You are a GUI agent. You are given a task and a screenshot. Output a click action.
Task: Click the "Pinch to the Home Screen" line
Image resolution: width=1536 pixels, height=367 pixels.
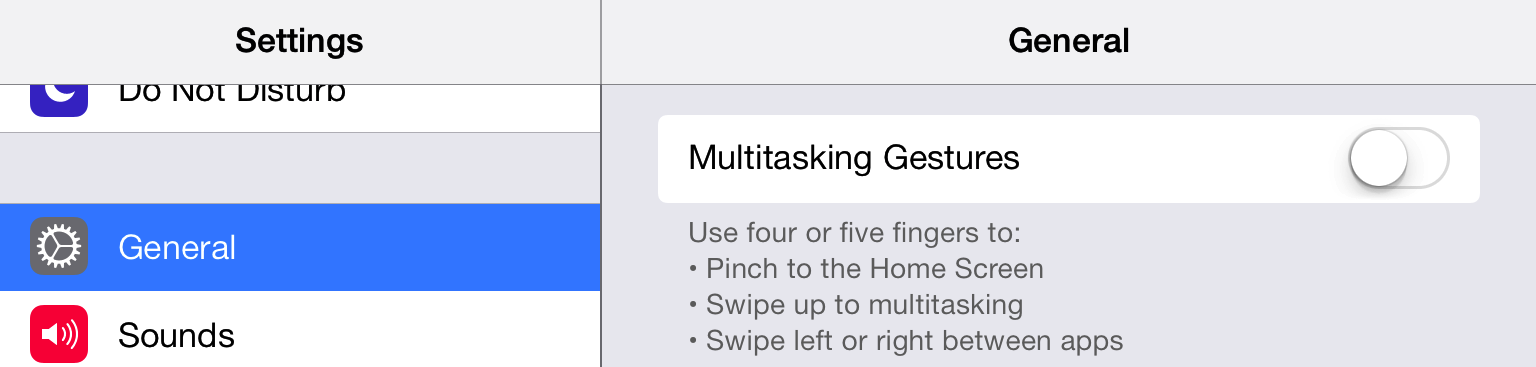(866, 269)
